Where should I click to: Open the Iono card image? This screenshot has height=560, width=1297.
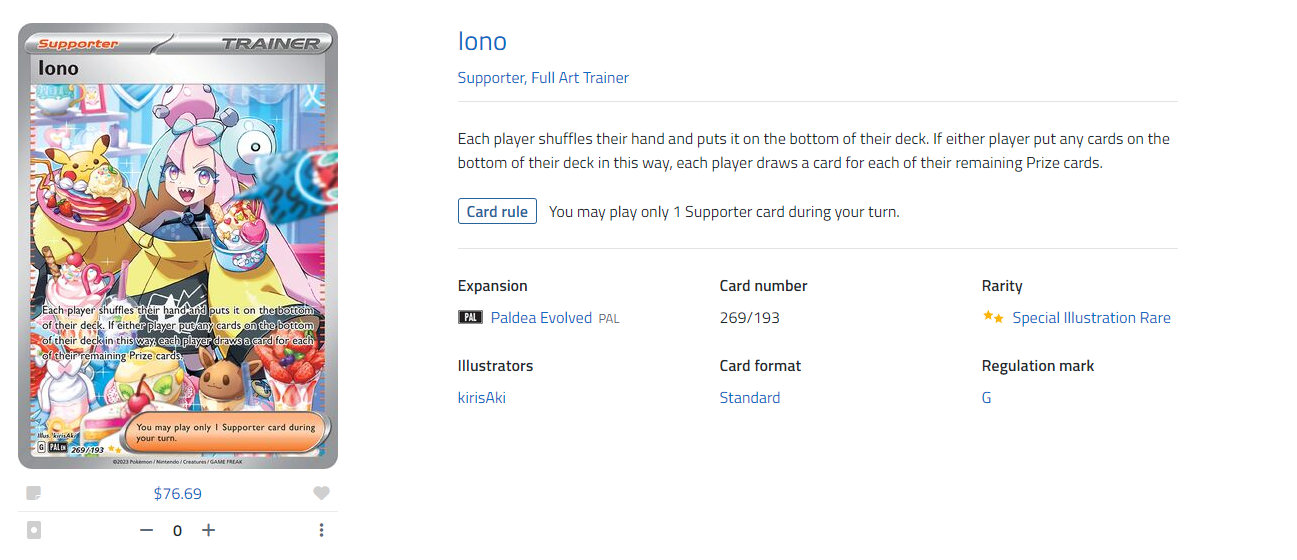[178, 245]
